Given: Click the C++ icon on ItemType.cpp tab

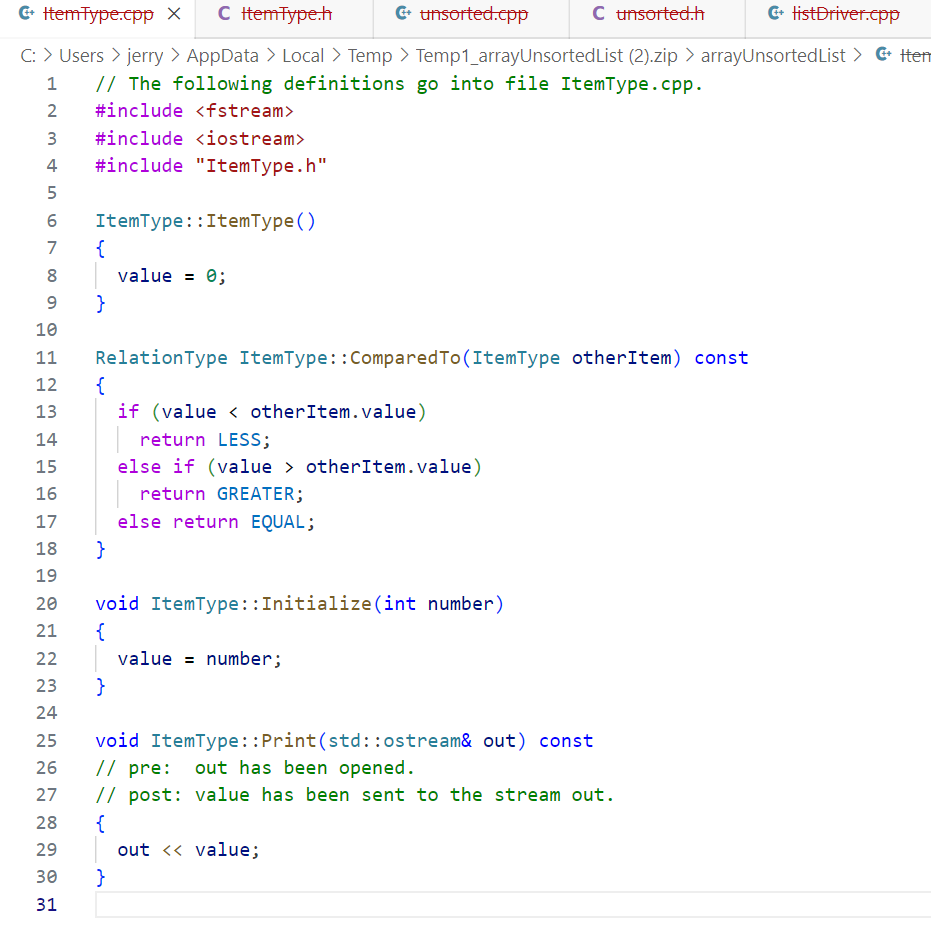Looking at the screenshot, I should (x=27, y=14).
